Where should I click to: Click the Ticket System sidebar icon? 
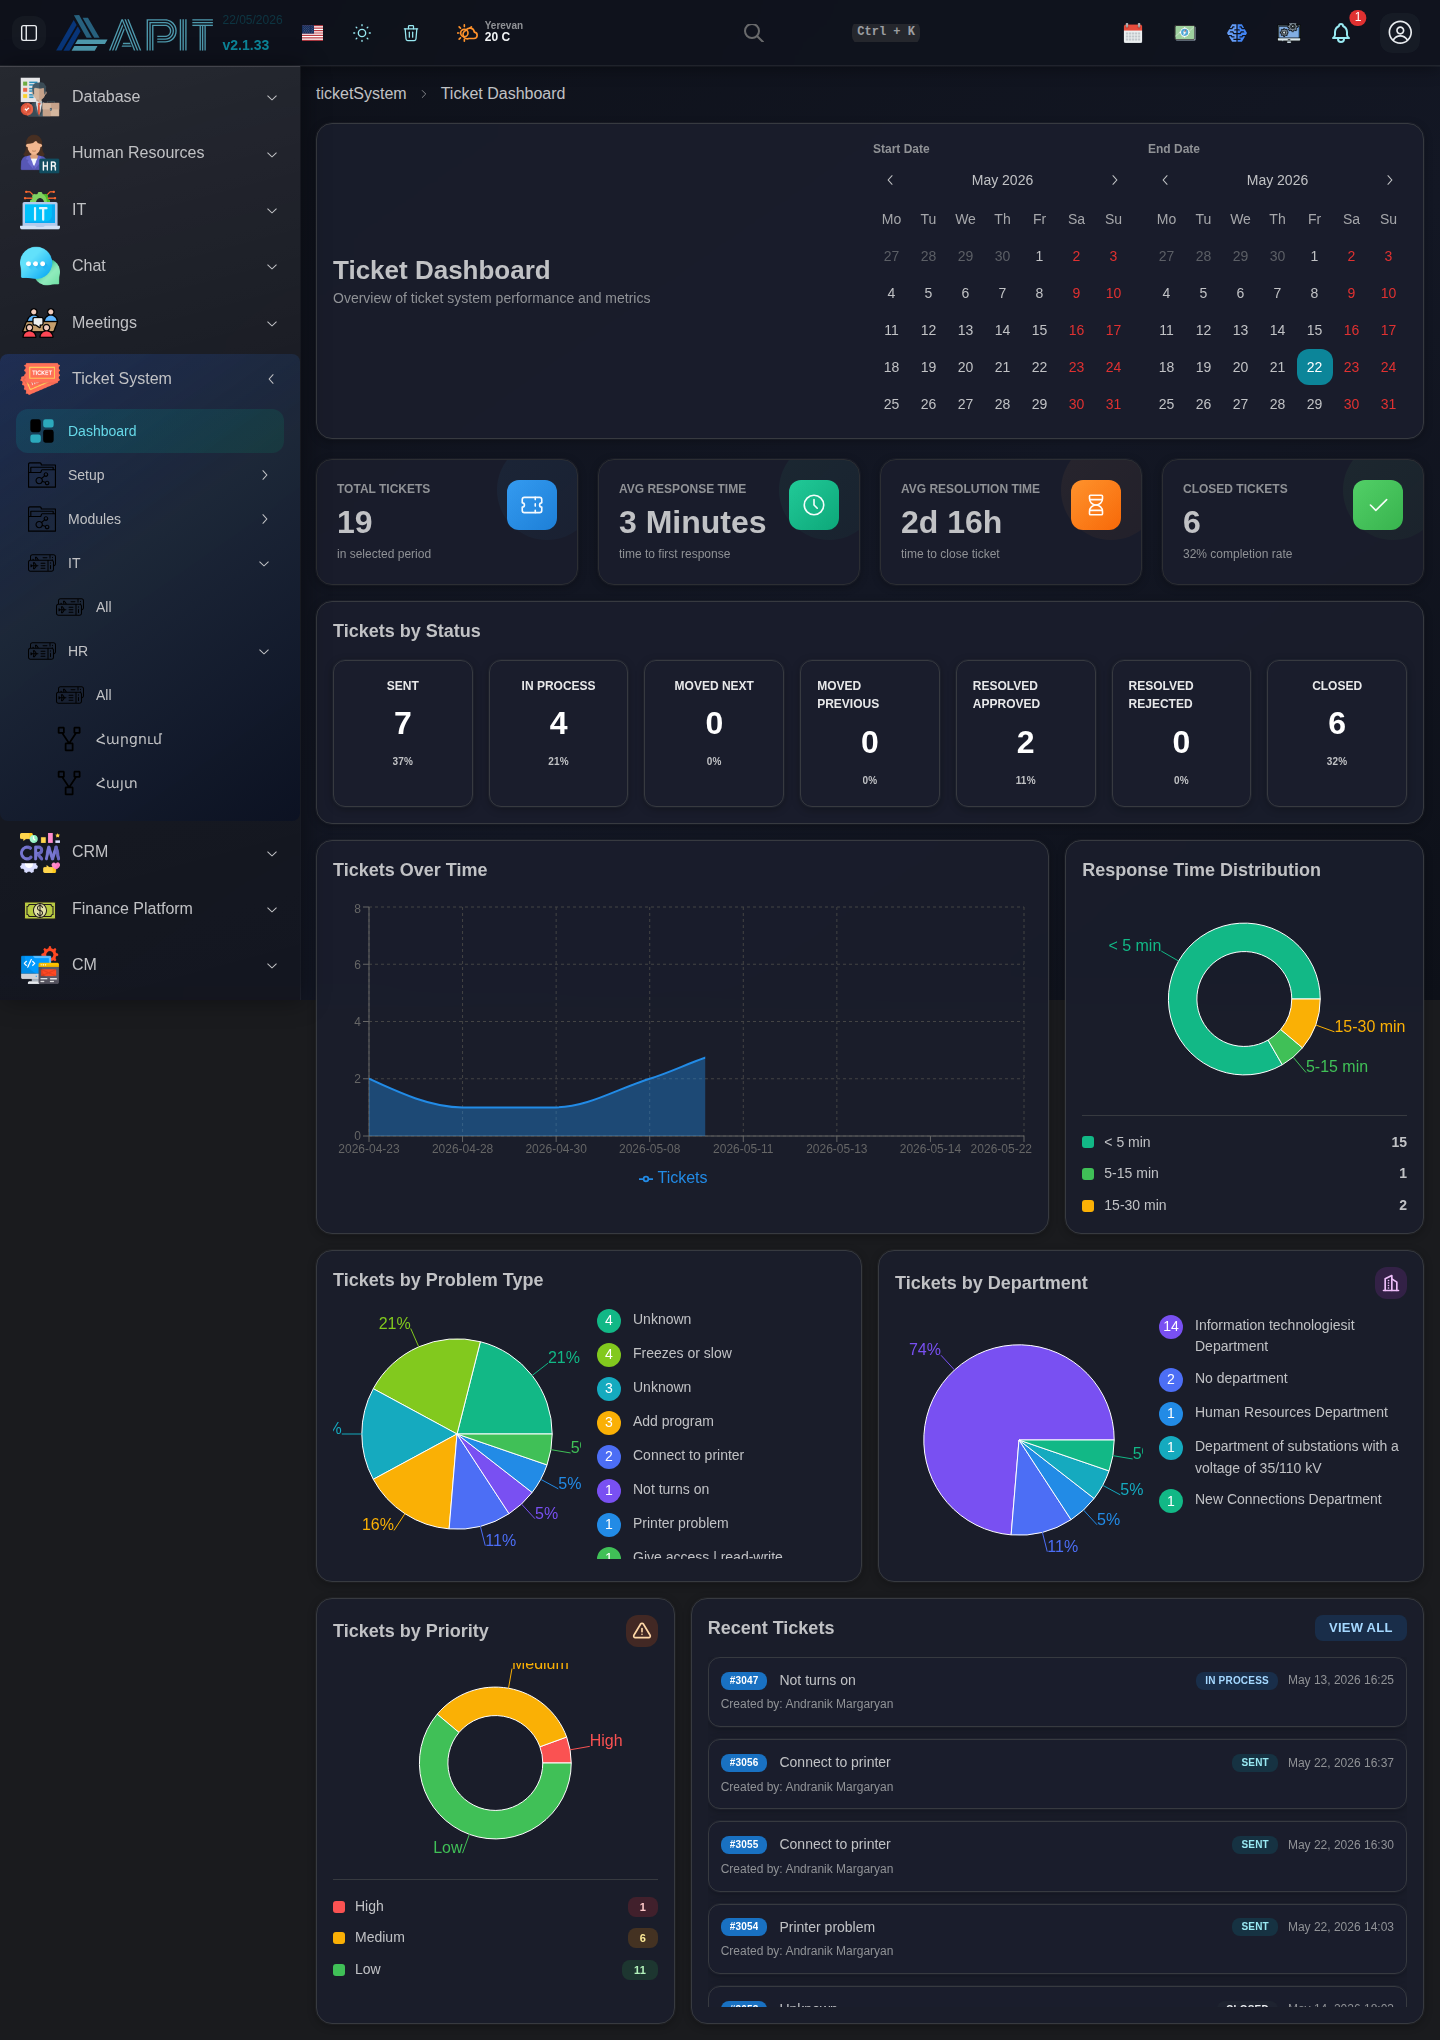[x=41, y=379]
